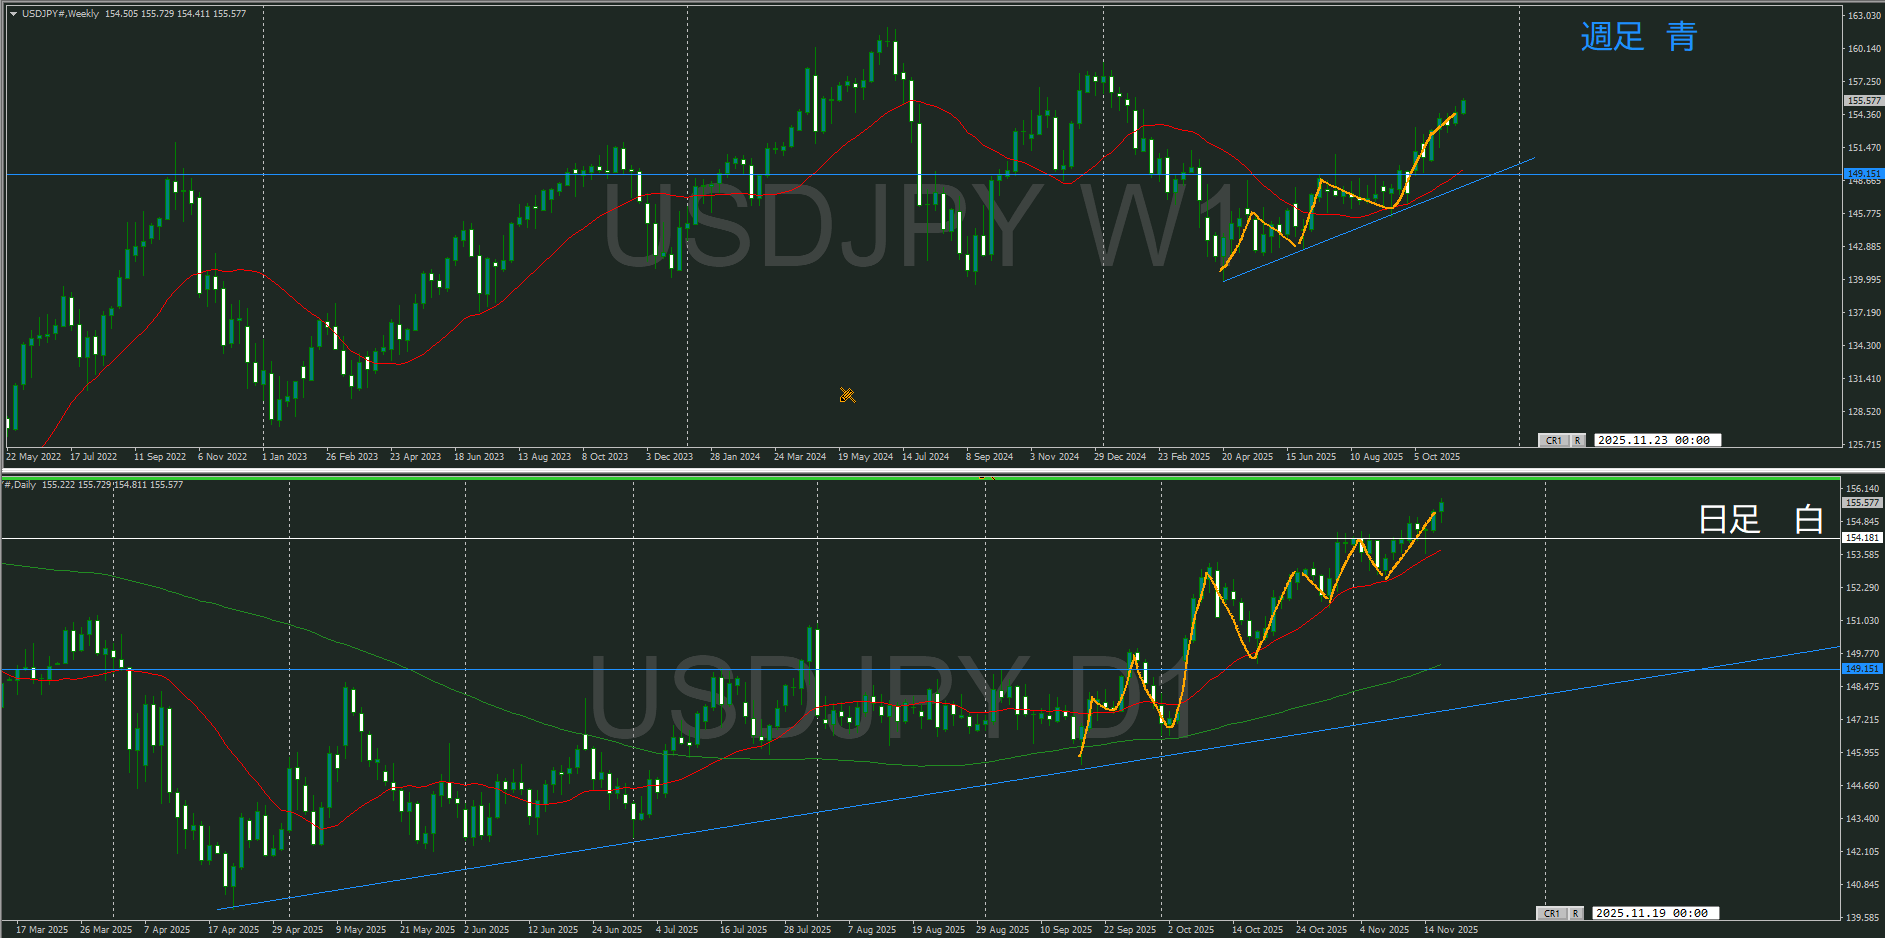Screen dimensions: 1885x938
Task: Click the current price 155.577 tag on weekly chart
Action: tap(1862, 101)
